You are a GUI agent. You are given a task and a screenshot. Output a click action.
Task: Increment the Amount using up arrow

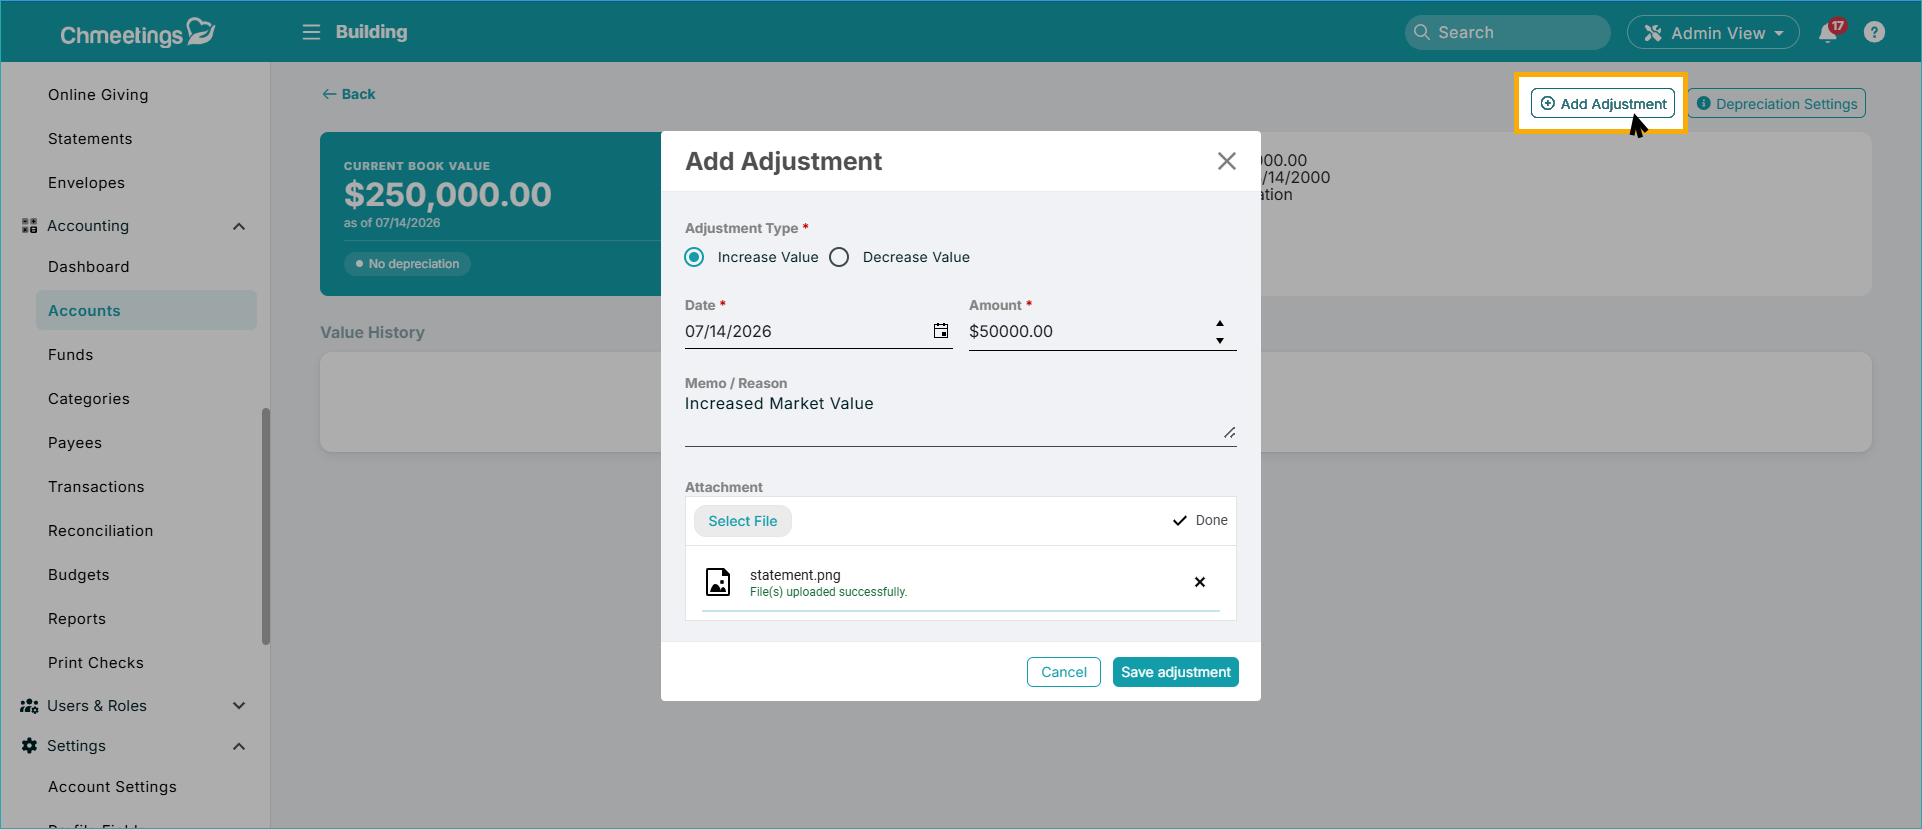[x=1220, y=324]
